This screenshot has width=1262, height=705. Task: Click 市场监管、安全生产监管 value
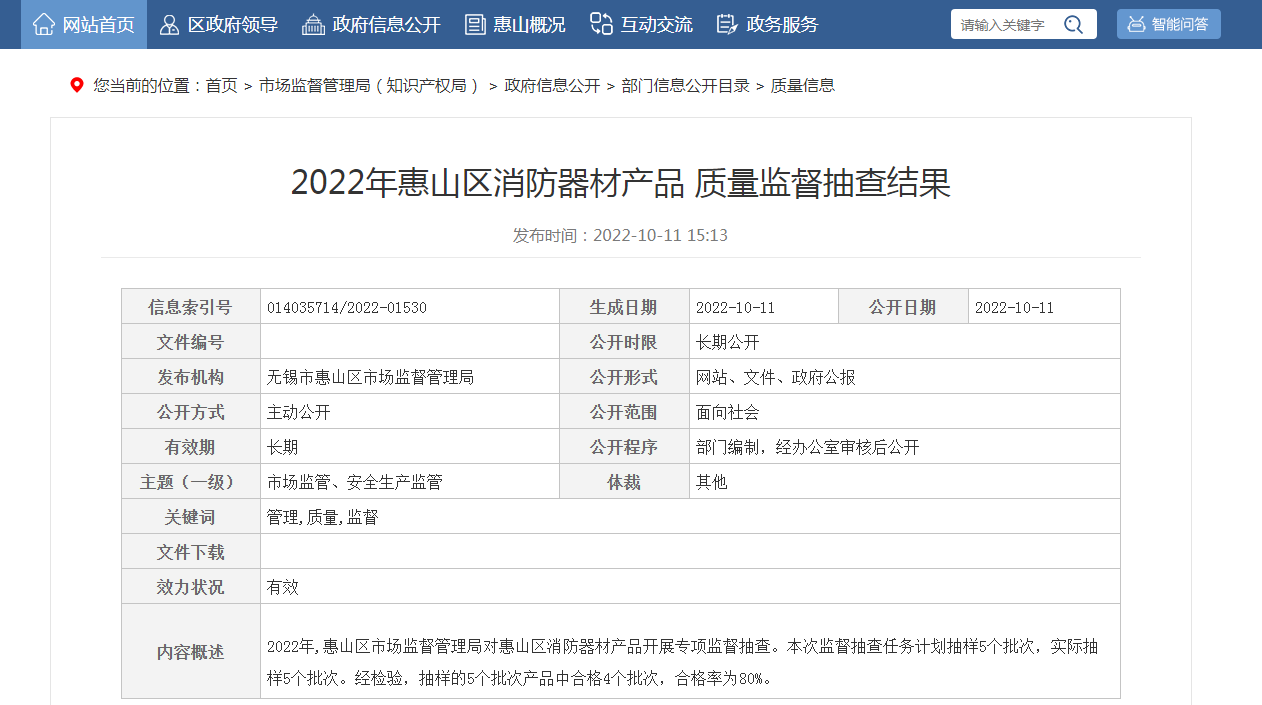pyautogui.click(x=354, y=482)
